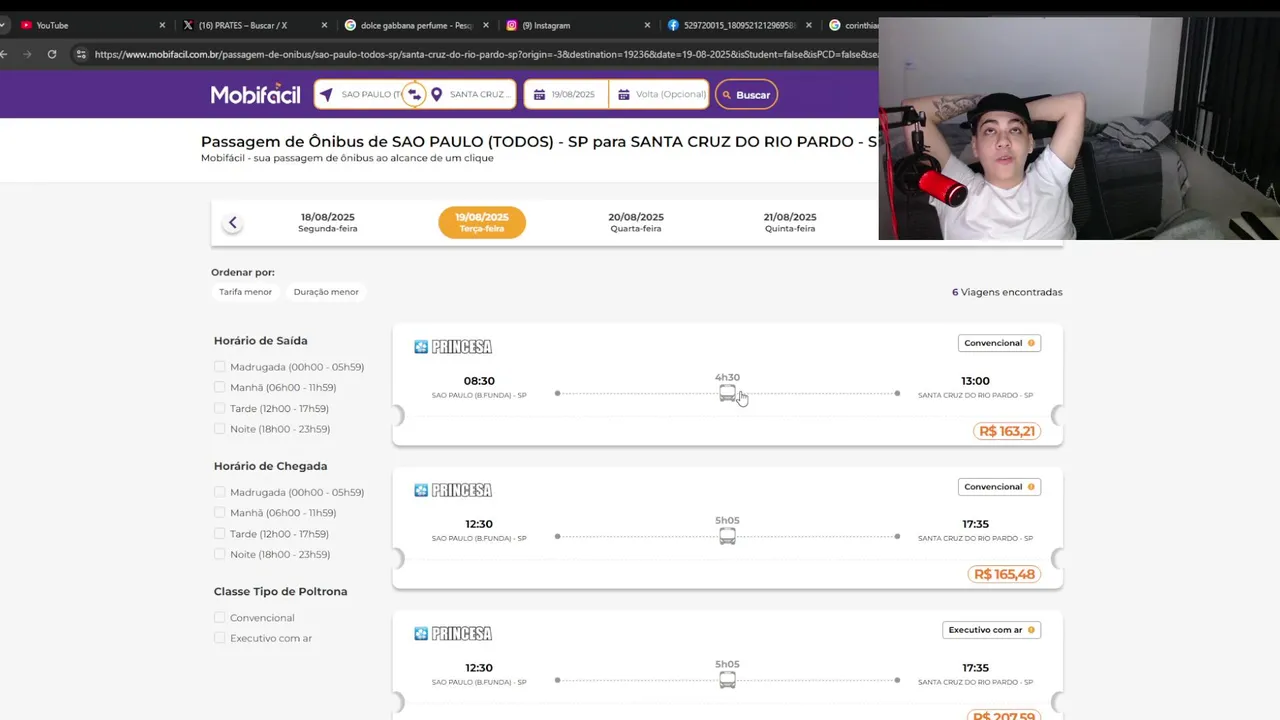This screenshot has width=1280, height=720.
Task: Select the R$ 165,48 price
Action: [x=1005, y=574]
